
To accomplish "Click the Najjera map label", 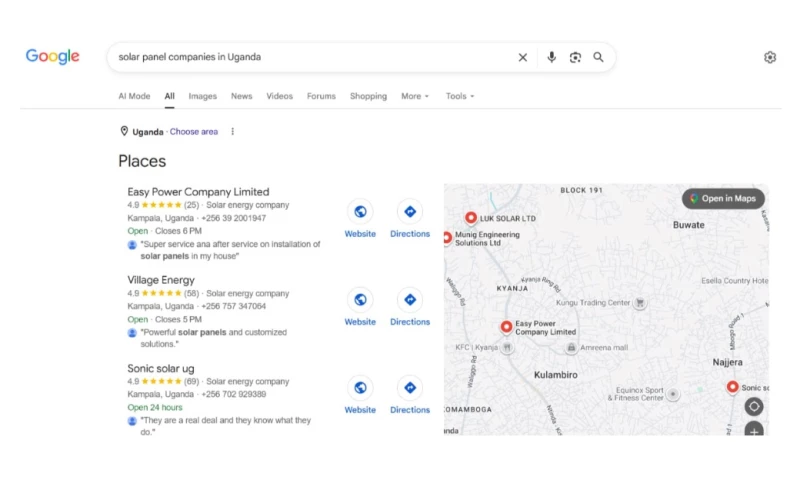I will click(728, 362).
